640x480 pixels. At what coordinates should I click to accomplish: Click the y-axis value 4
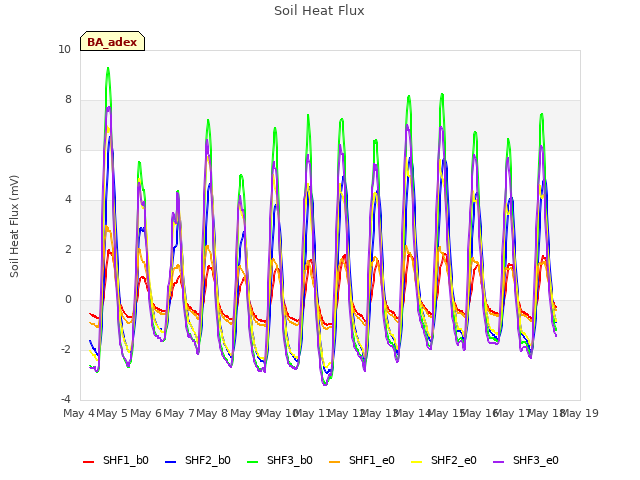coord(68,200)
